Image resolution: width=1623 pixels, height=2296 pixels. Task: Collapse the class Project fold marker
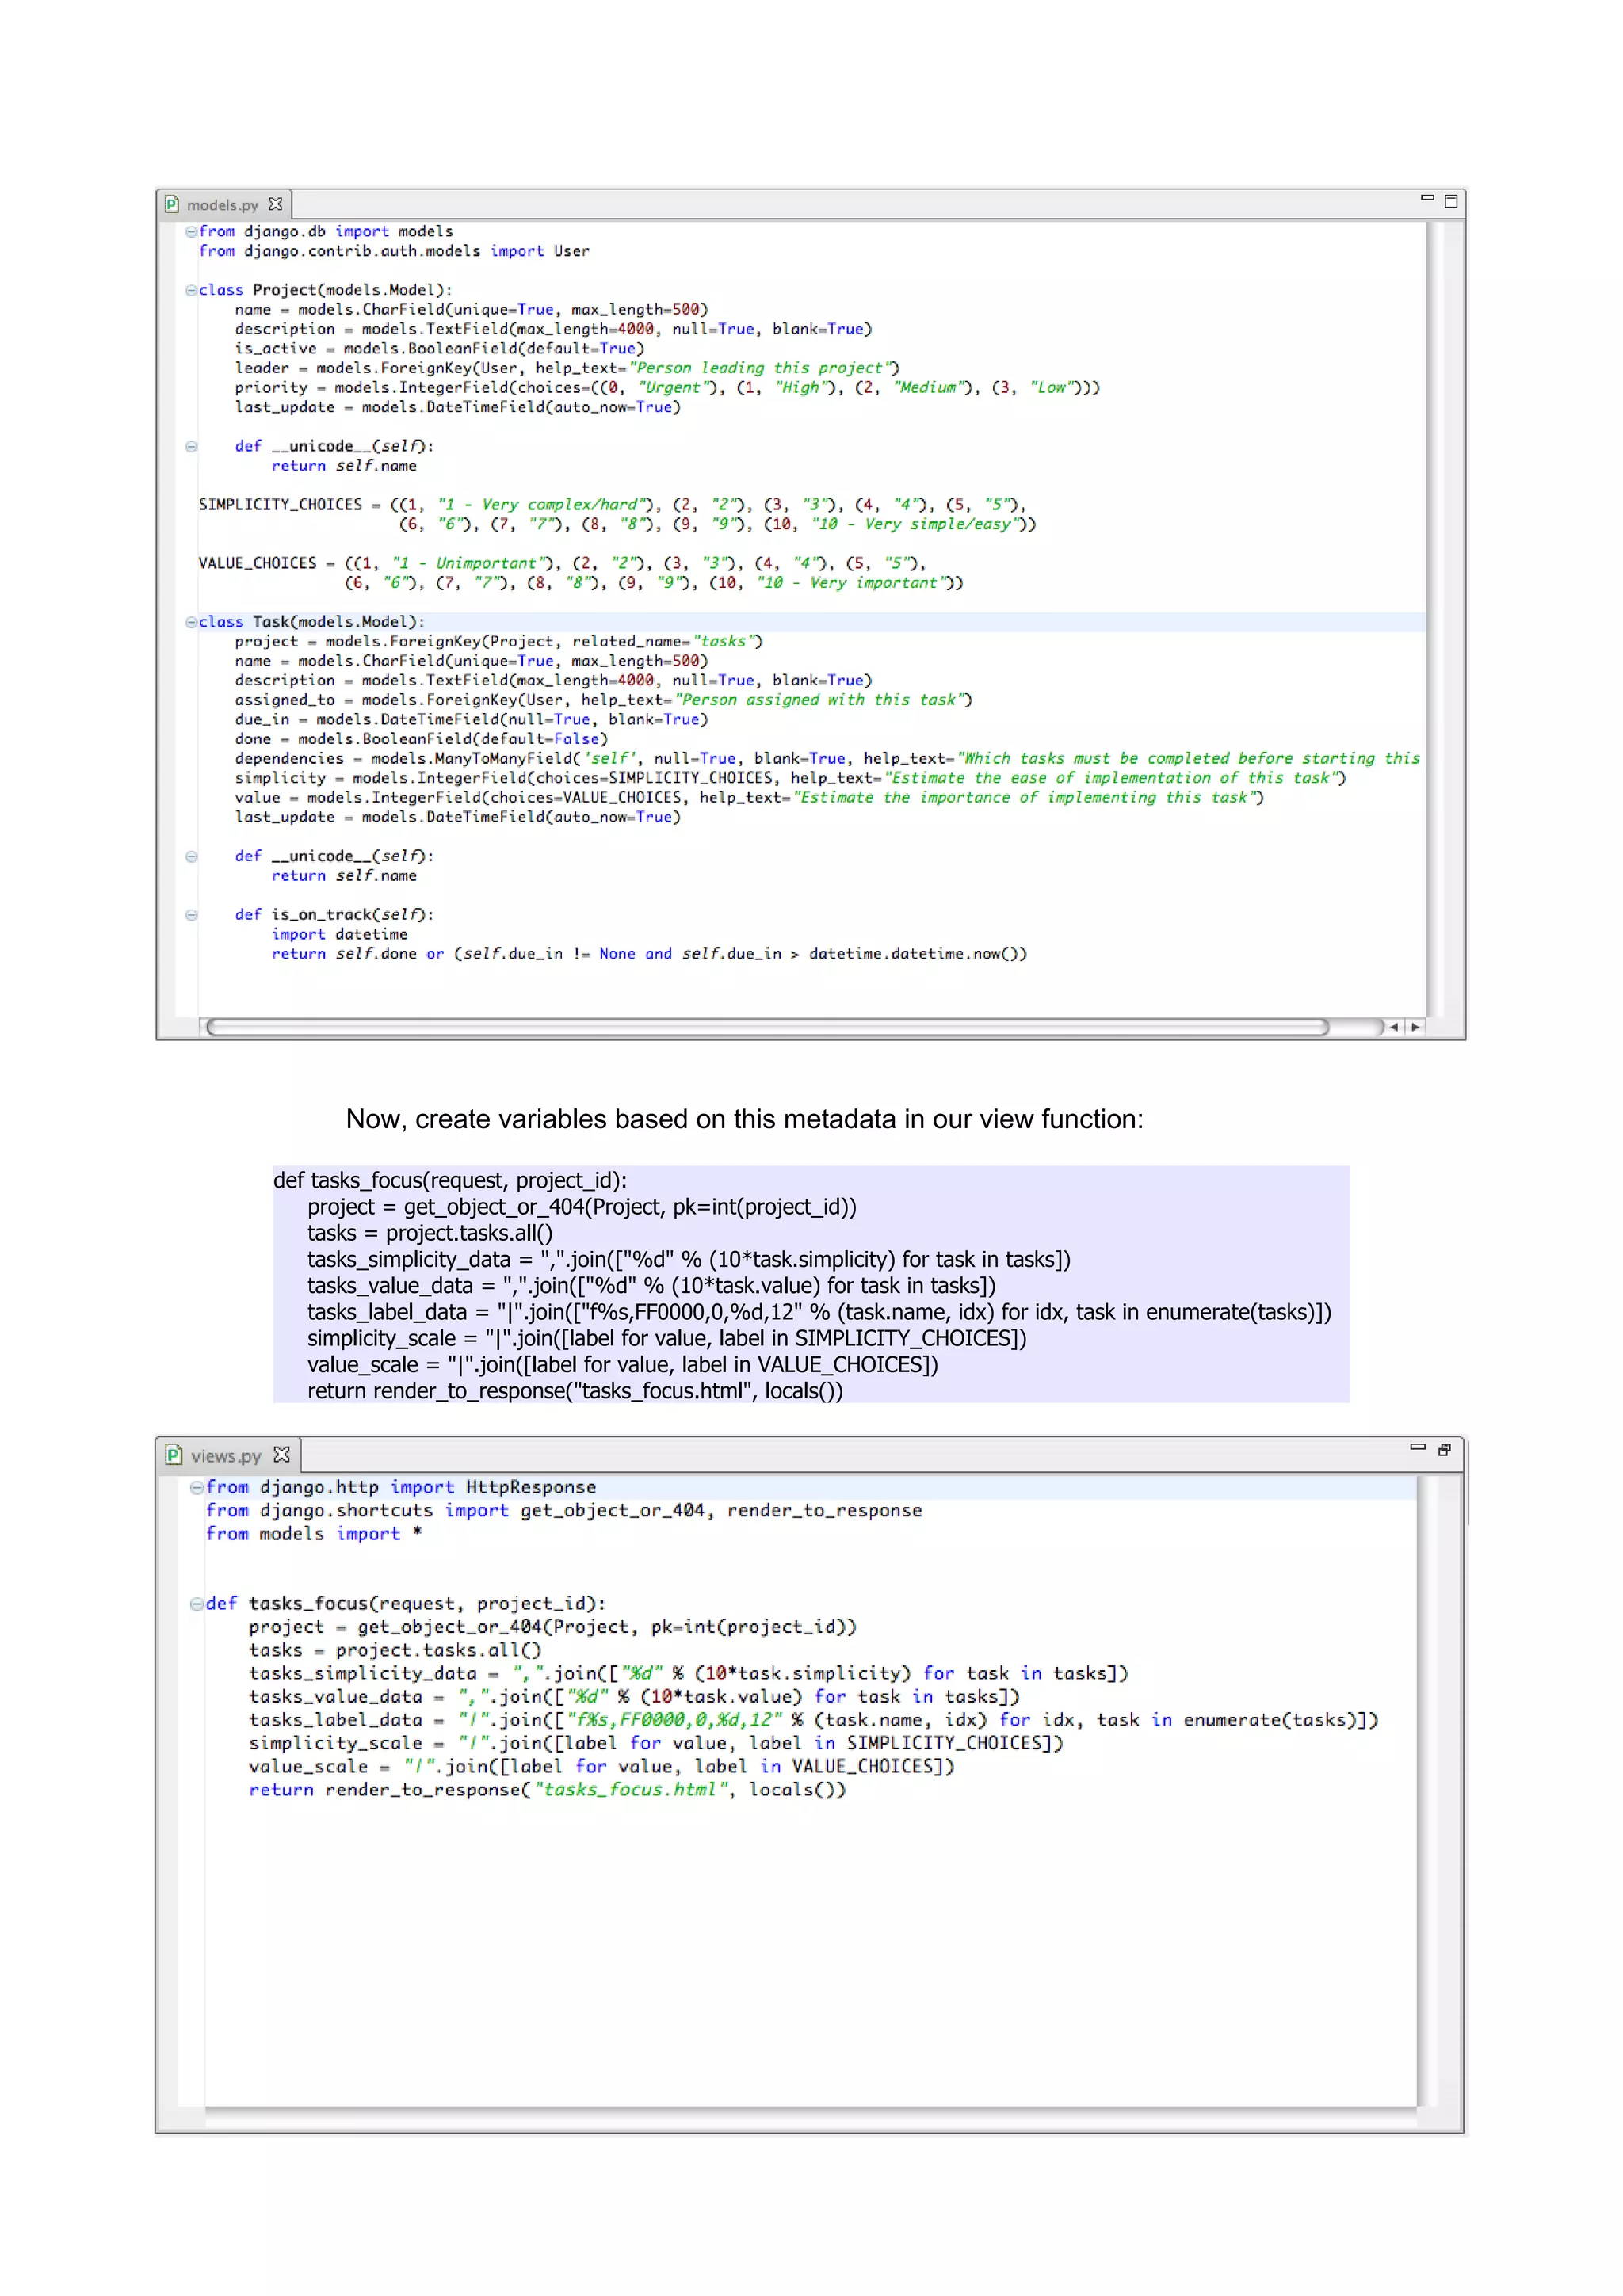click(191, 290)
